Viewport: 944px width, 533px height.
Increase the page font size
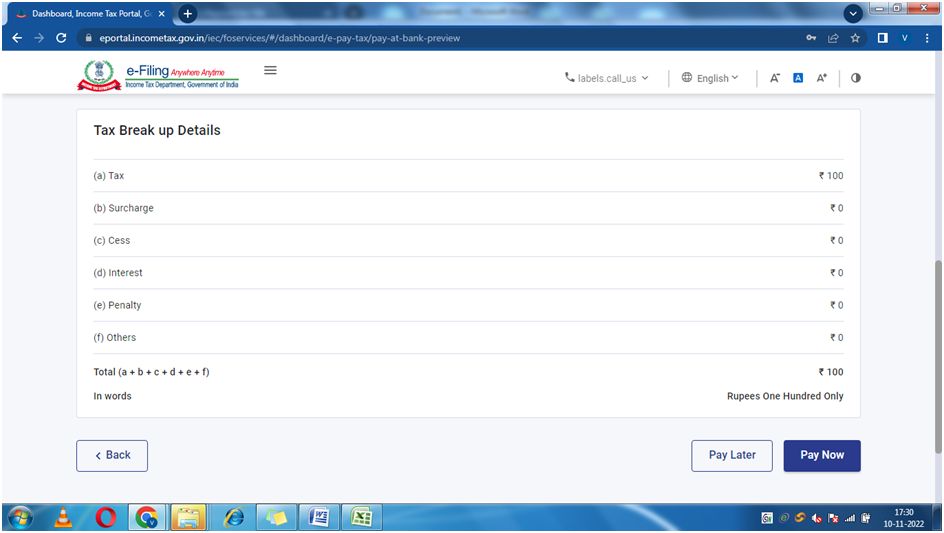pos(822,78)
